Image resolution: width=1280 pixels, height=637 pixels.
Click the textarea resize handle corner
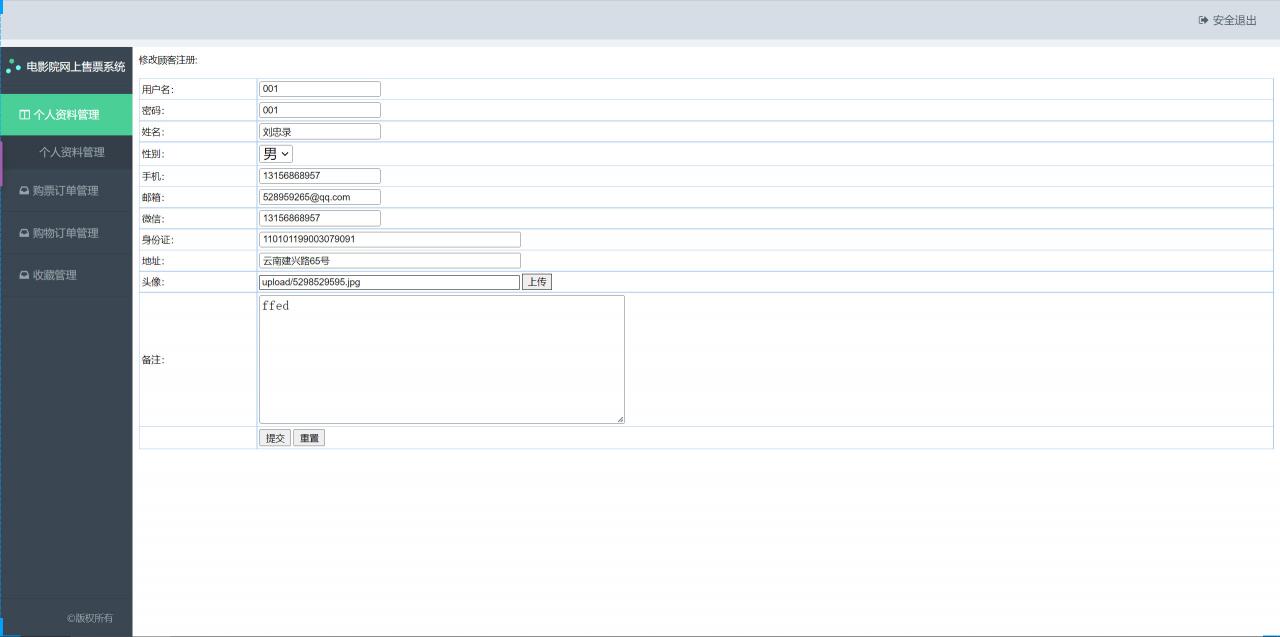620,419
